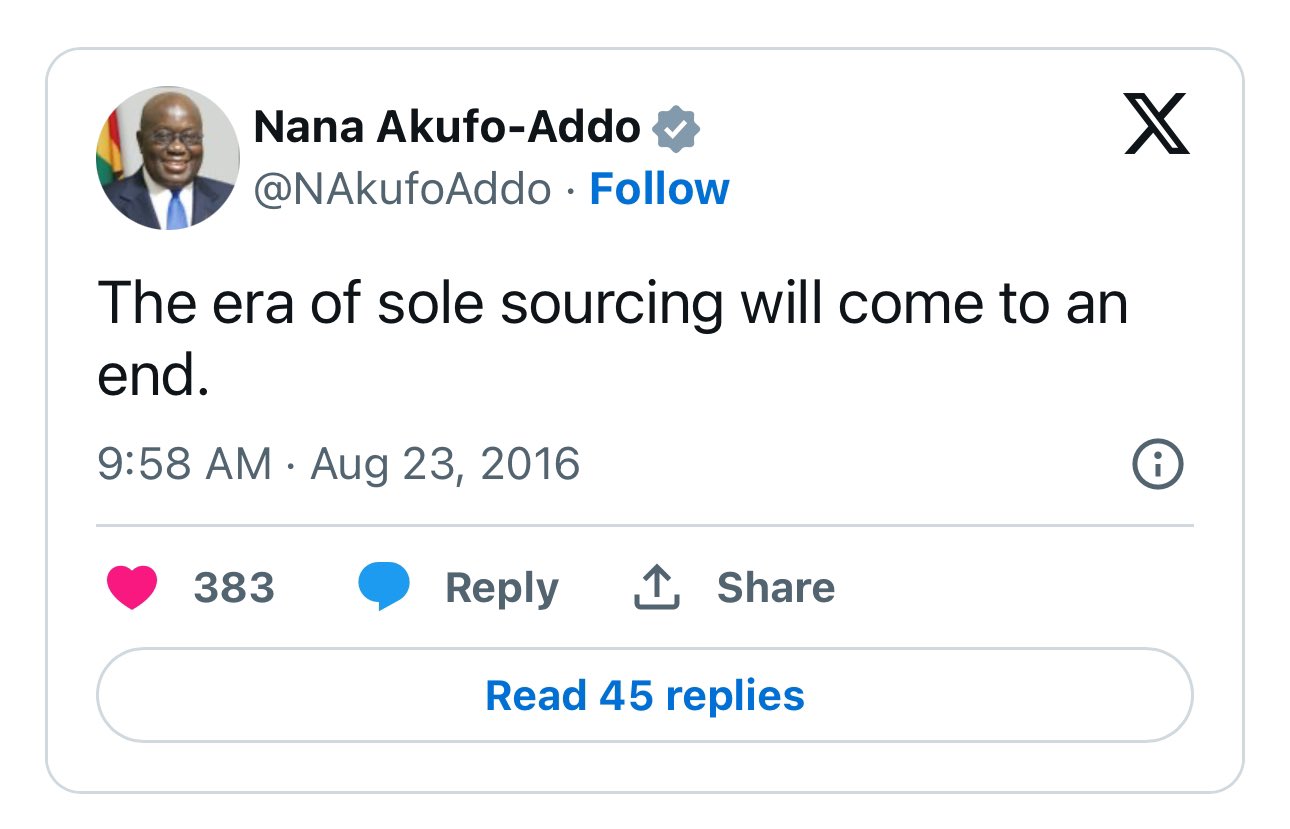
Task: Click the 9:58 AM time
Action: pos(184,465)
